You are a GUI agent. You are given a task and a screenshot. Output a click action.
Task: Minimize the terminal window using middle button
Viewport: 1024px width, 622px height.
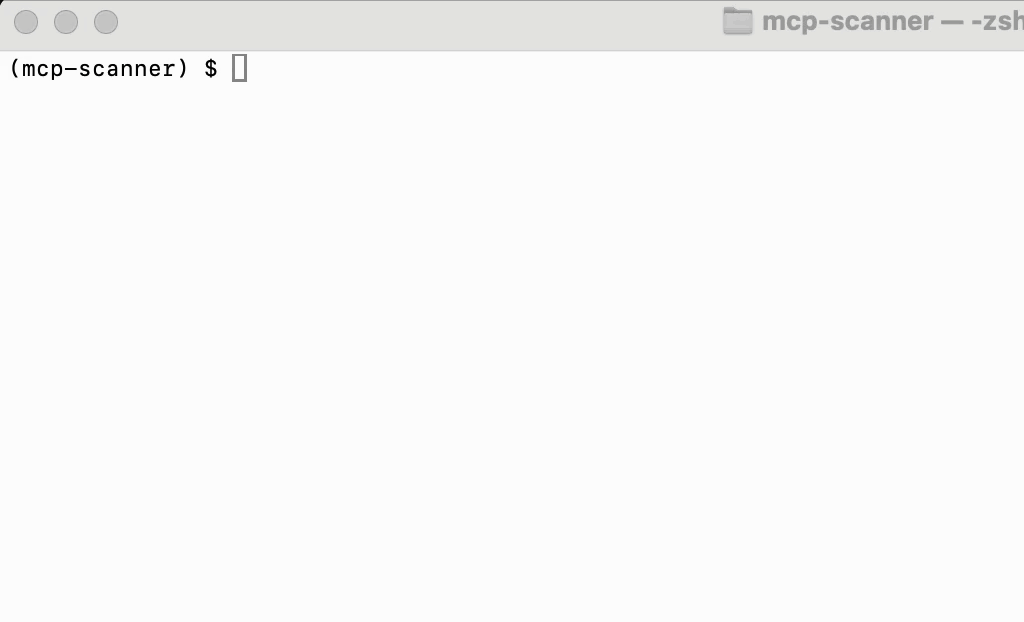tap(66, 22)
